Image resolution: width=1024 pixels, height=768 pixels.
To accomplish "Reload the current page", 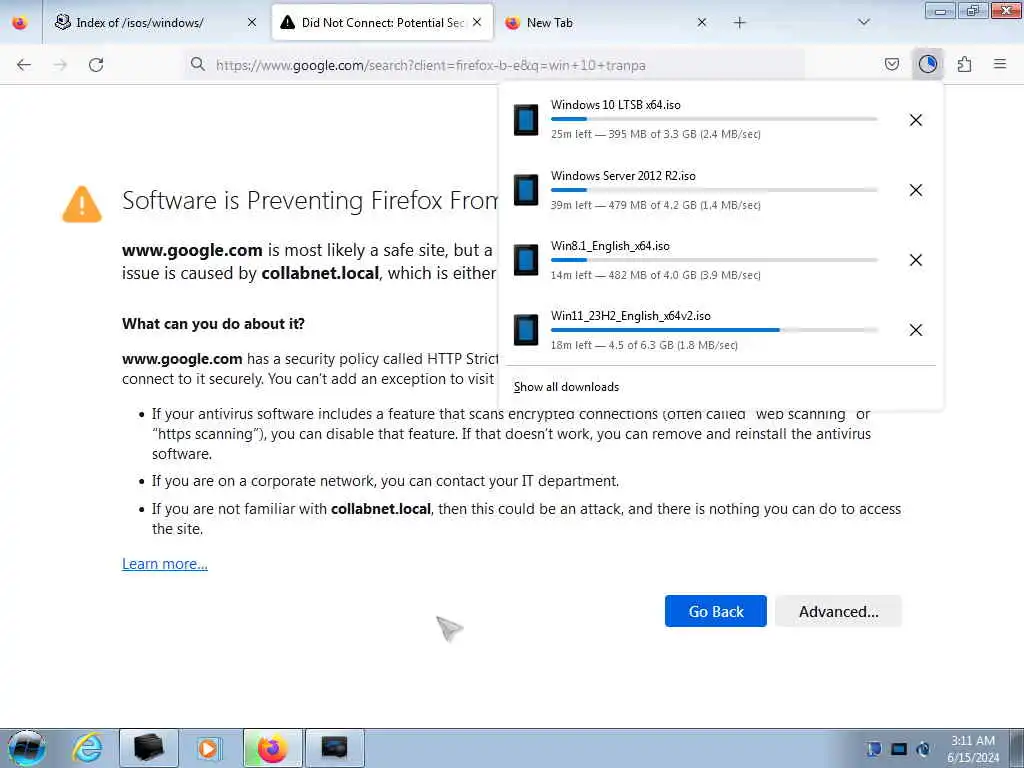I will (x=96, y=65).
